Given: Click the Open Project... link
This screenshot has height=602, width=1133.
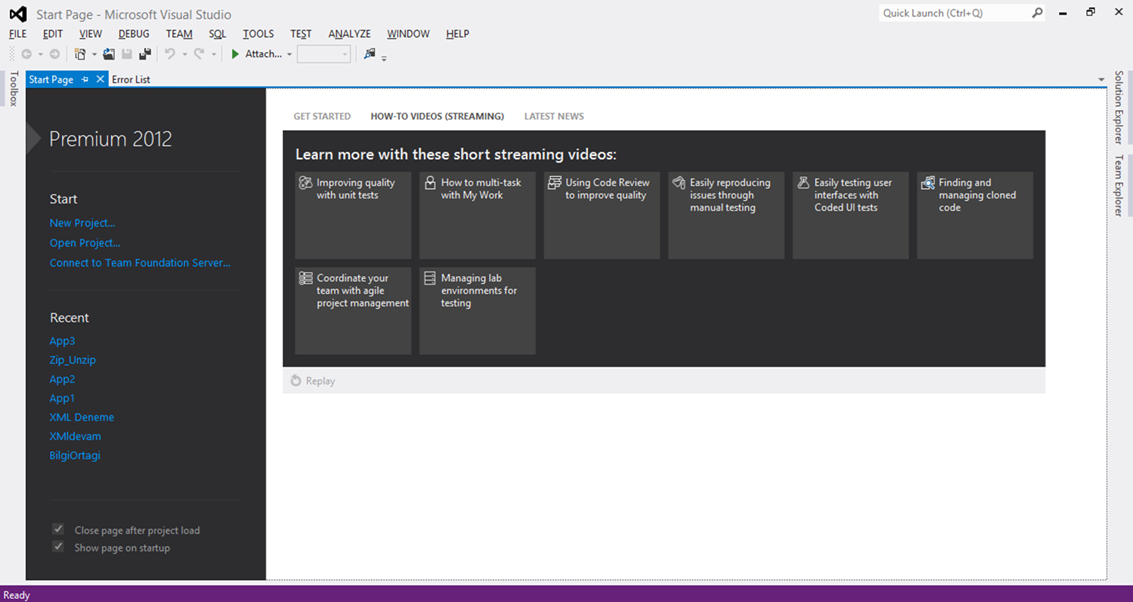Looking at the screenshot, I should click(x=85, y=243).
